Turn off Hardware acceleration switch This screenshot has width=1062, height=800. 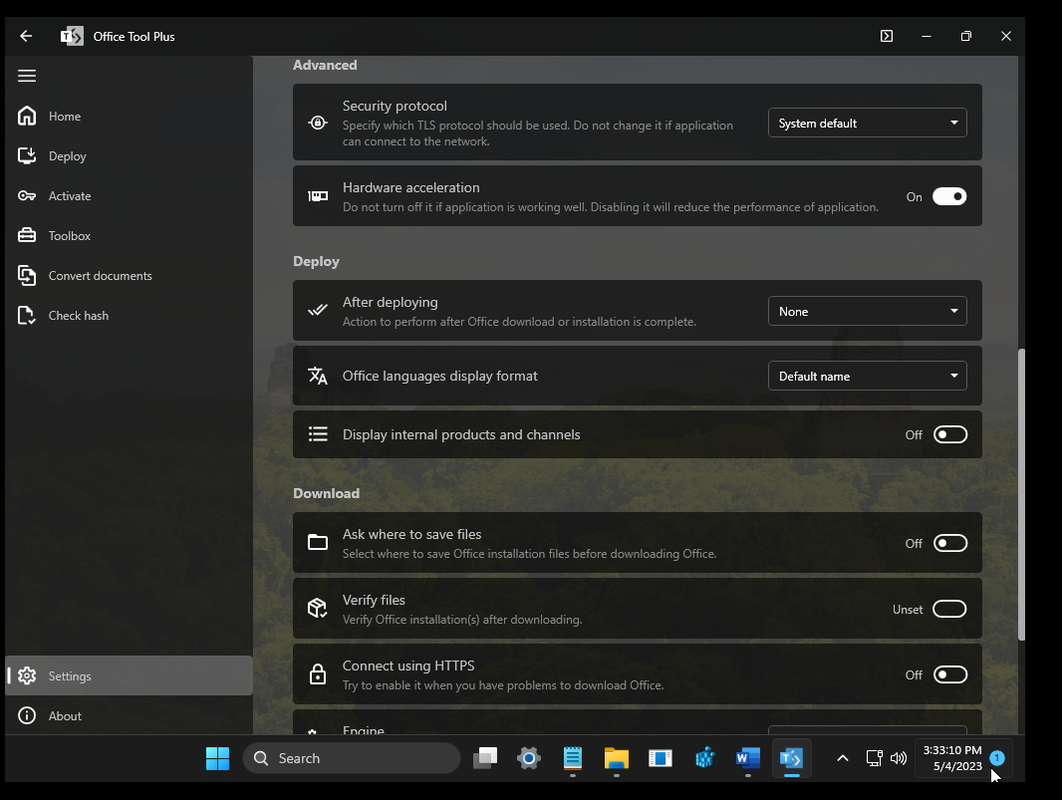949,196
